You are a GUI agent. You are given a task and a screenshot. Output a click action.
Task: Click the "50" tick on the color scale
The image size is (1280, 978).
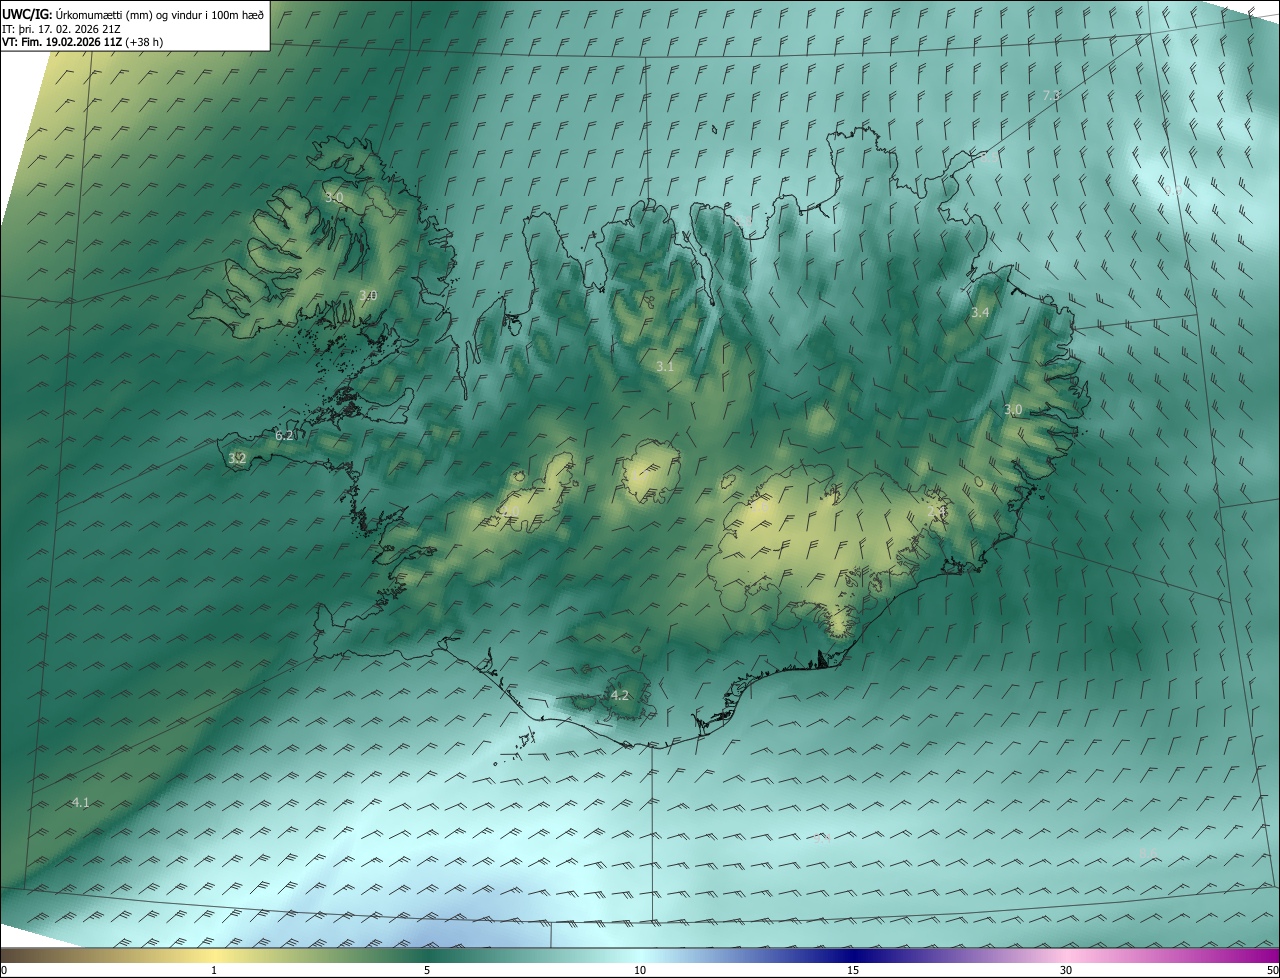coord(1272,970)
